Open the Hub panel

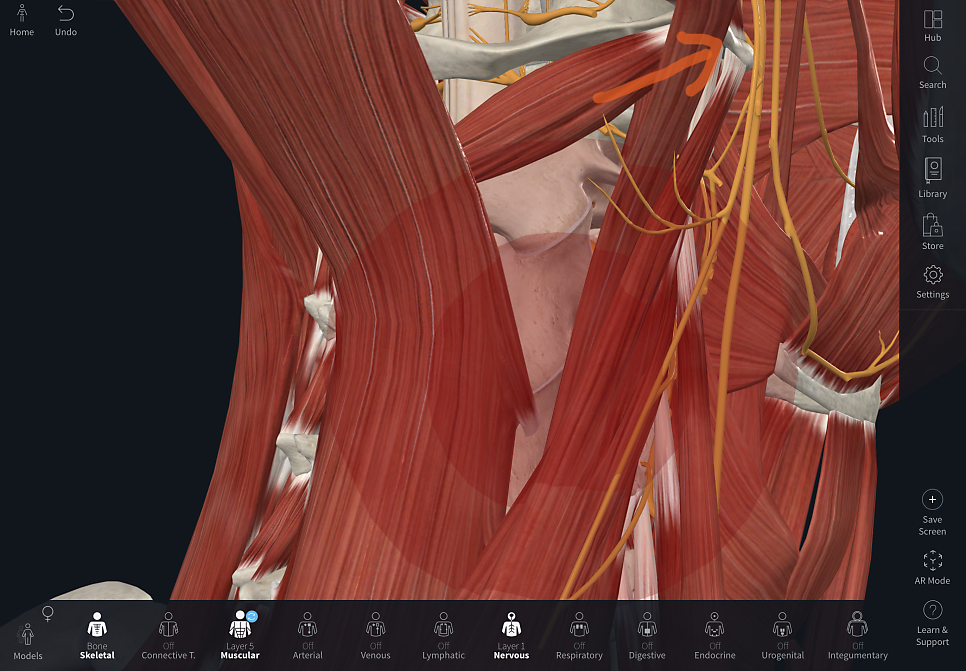pyautogui.click(x=932, y=26)
